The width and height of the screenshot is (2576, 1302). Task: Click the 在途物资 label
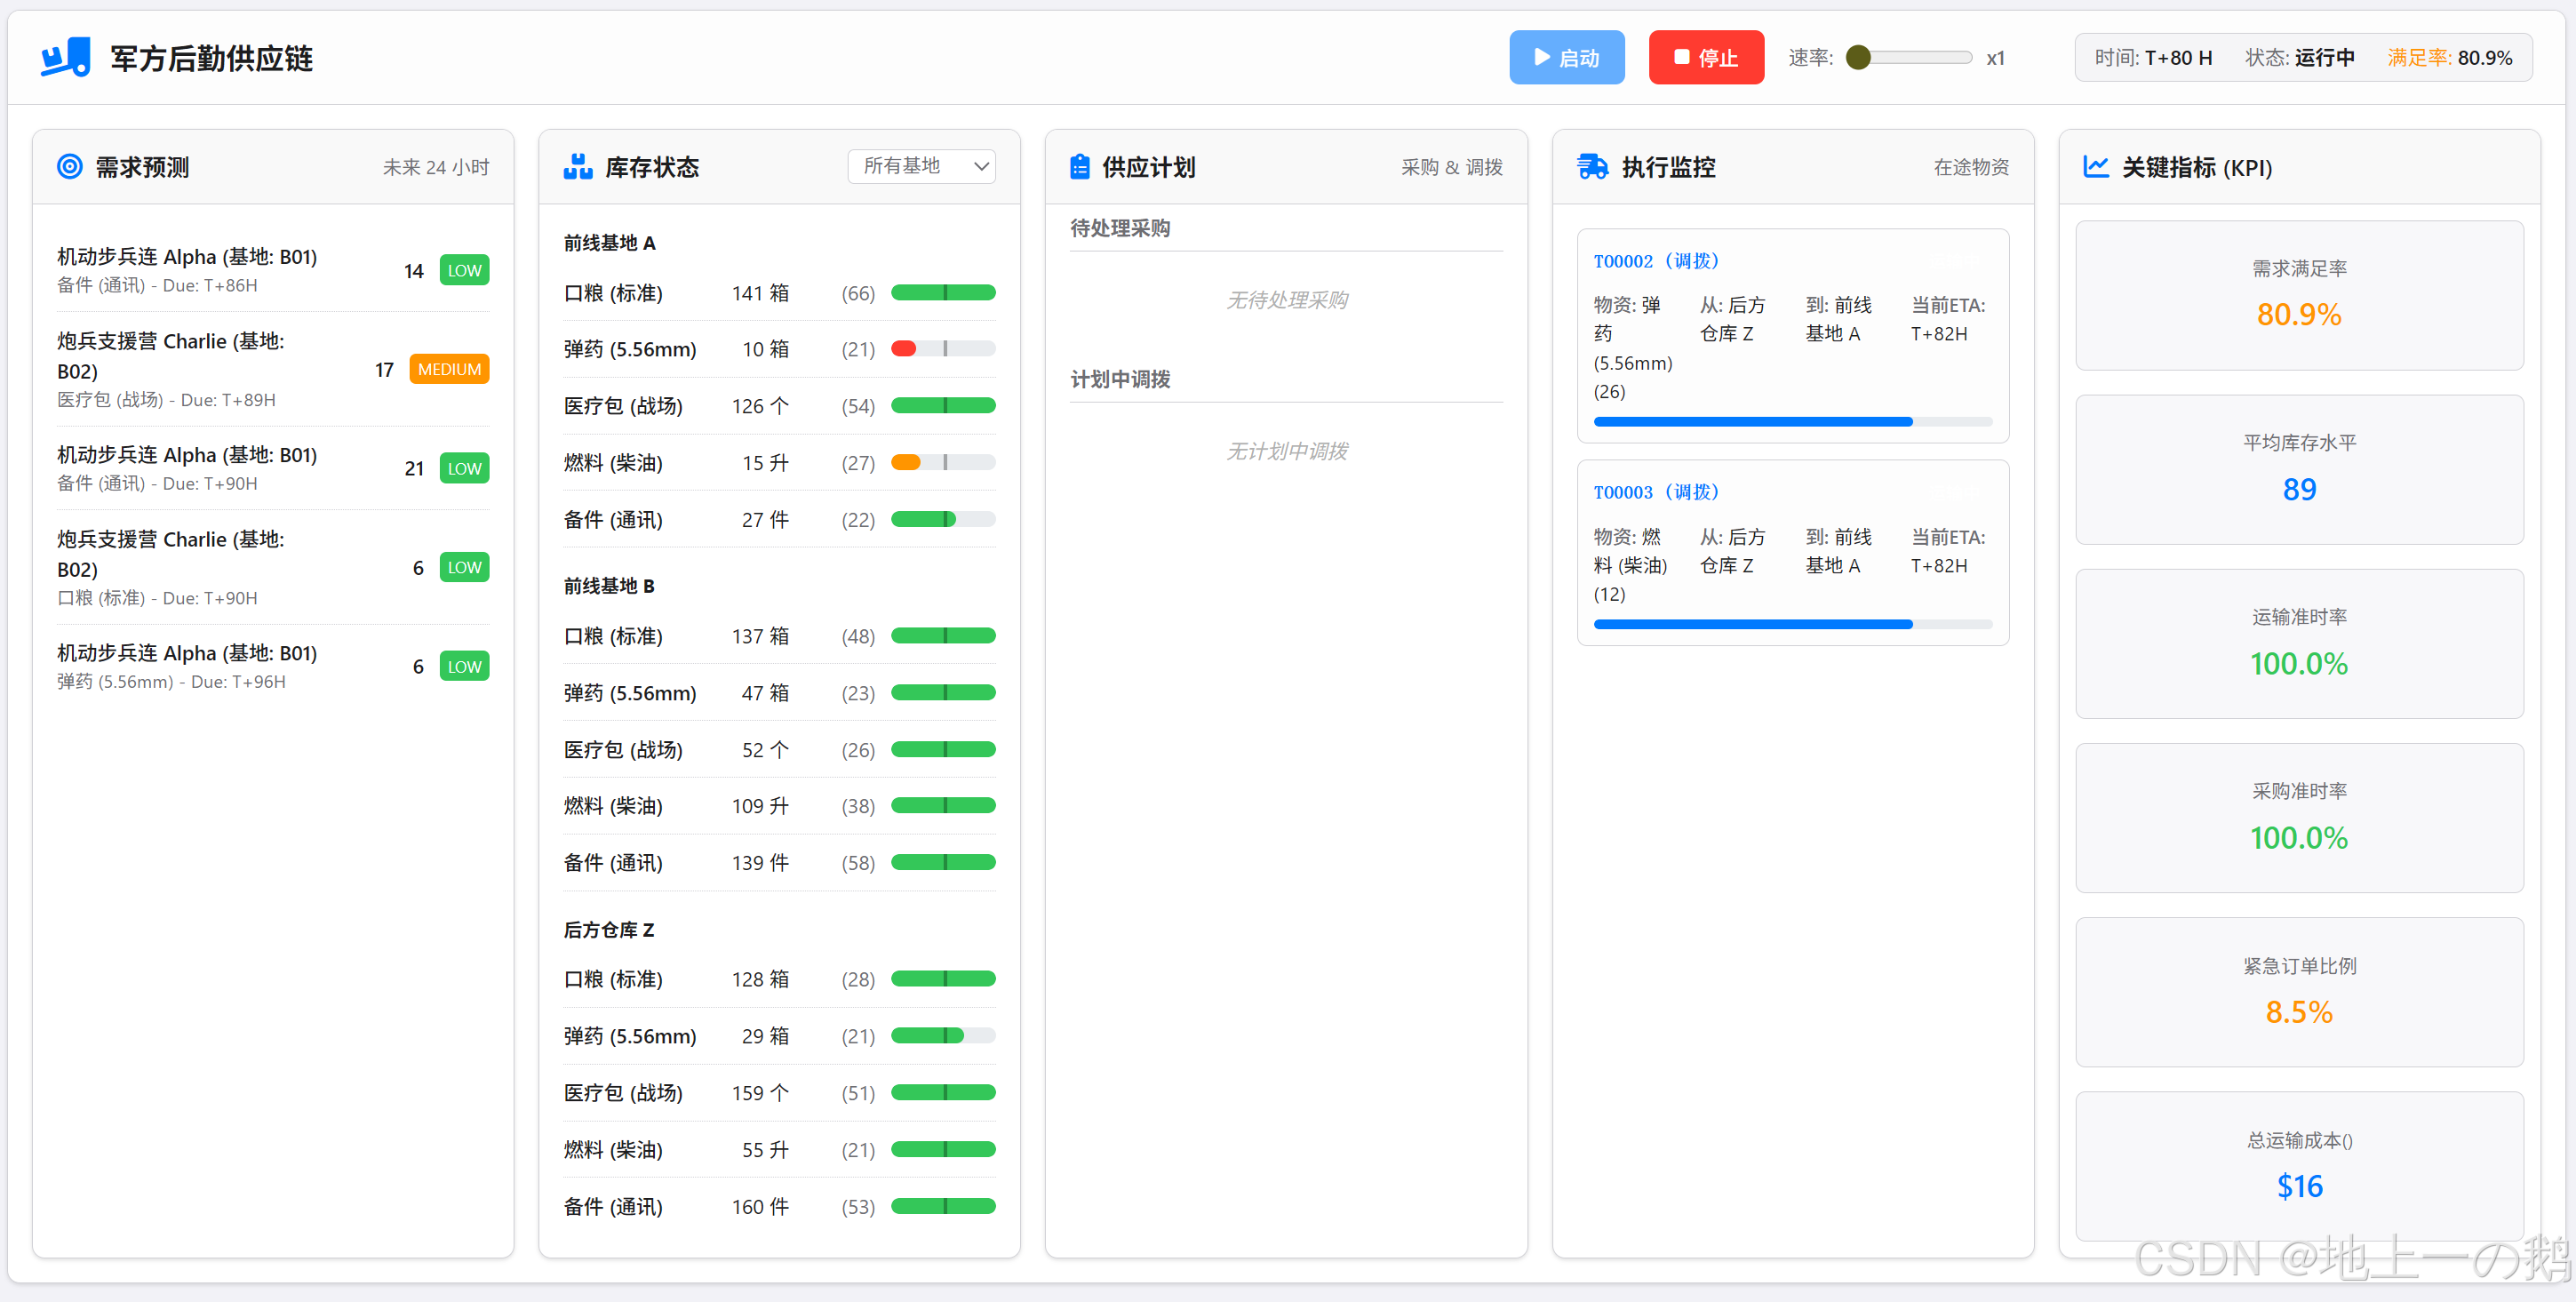point(1970,167)
